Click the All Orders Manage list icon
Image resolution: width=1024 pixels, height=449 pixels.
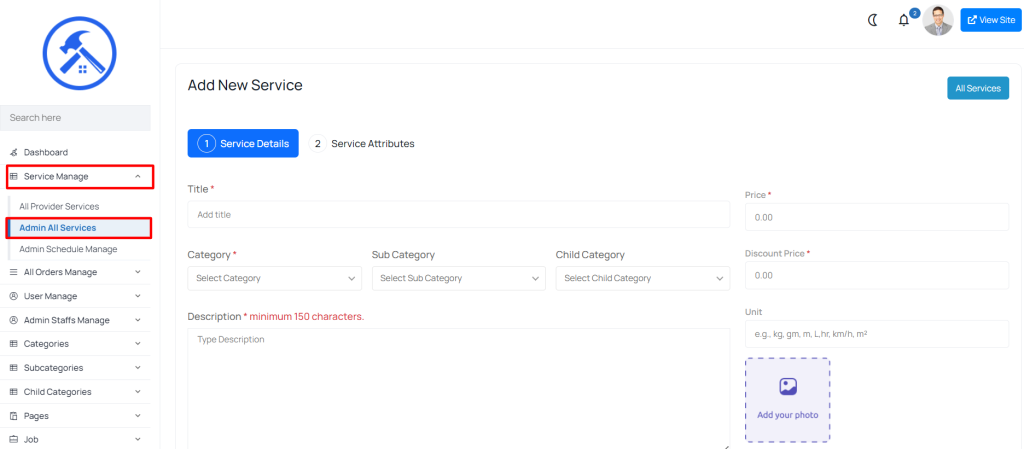[14, 272]
